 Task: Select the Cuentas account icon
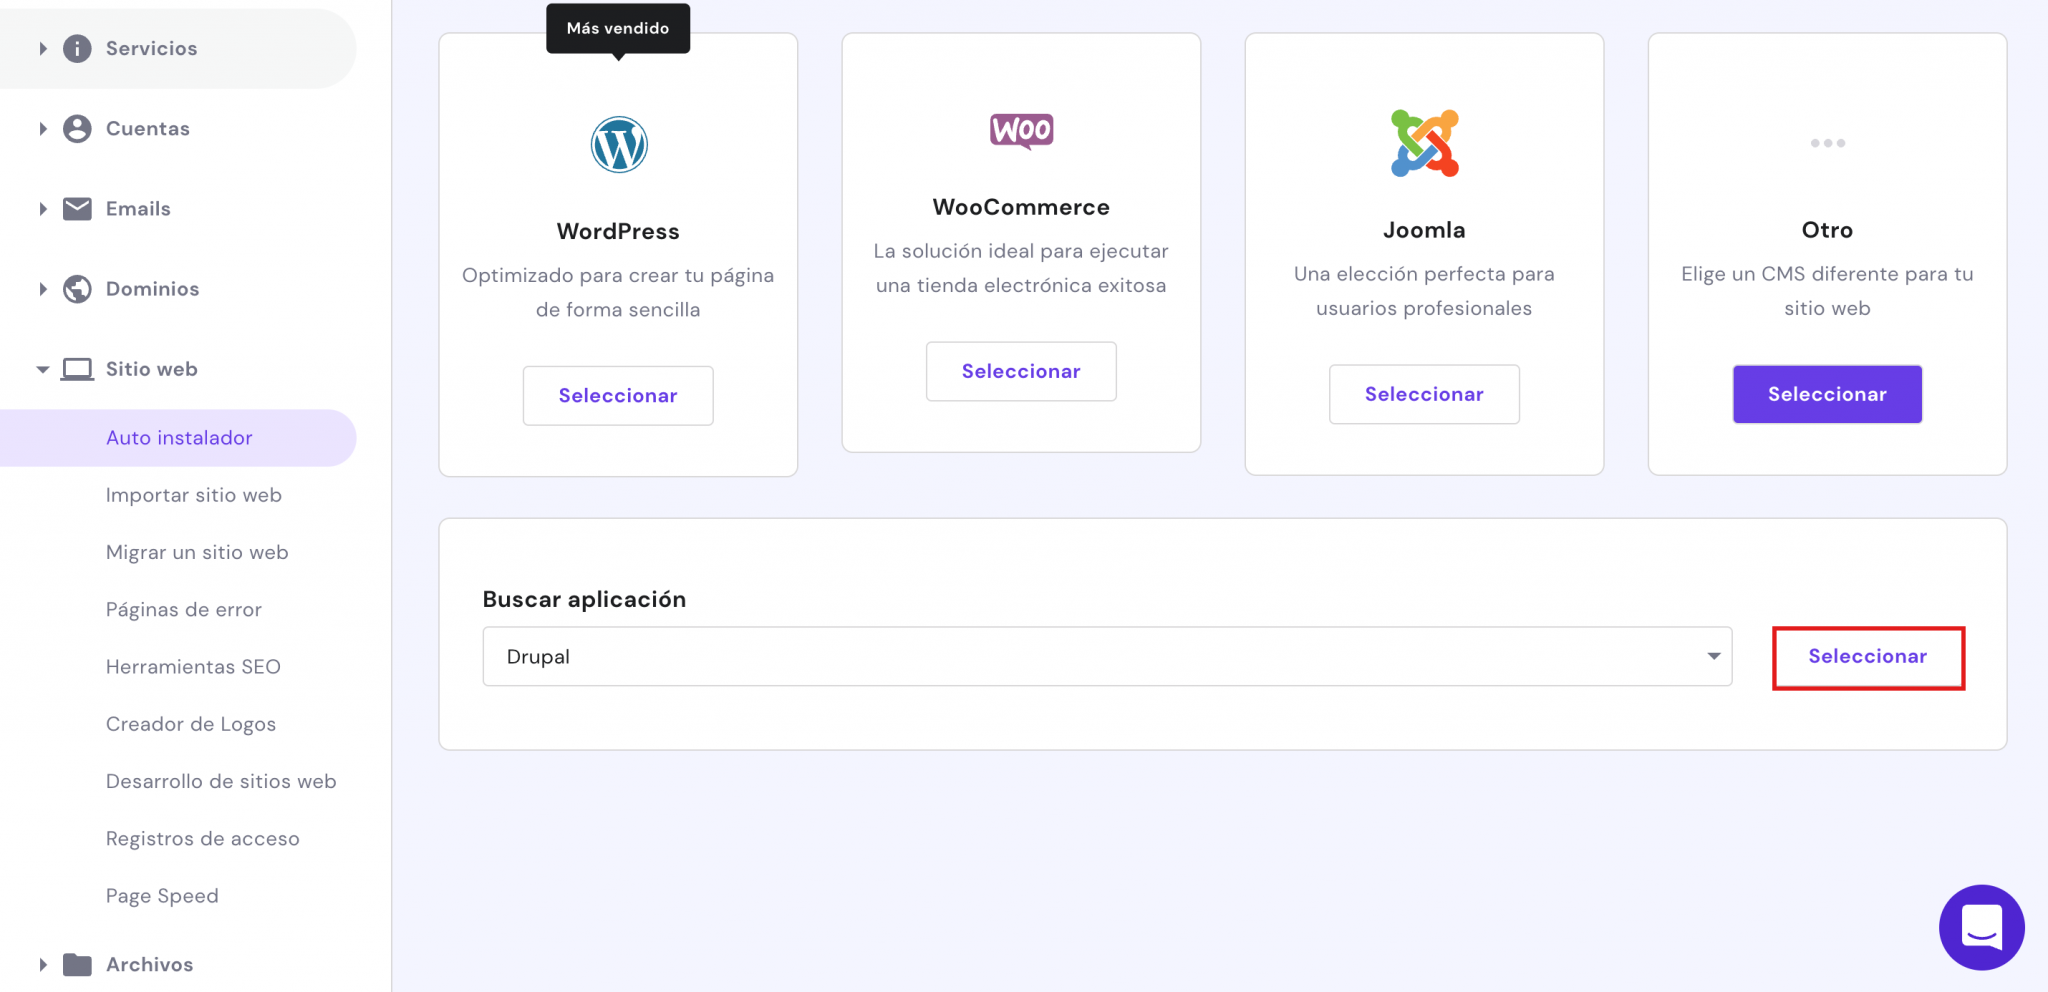click(x=77, y=128)
